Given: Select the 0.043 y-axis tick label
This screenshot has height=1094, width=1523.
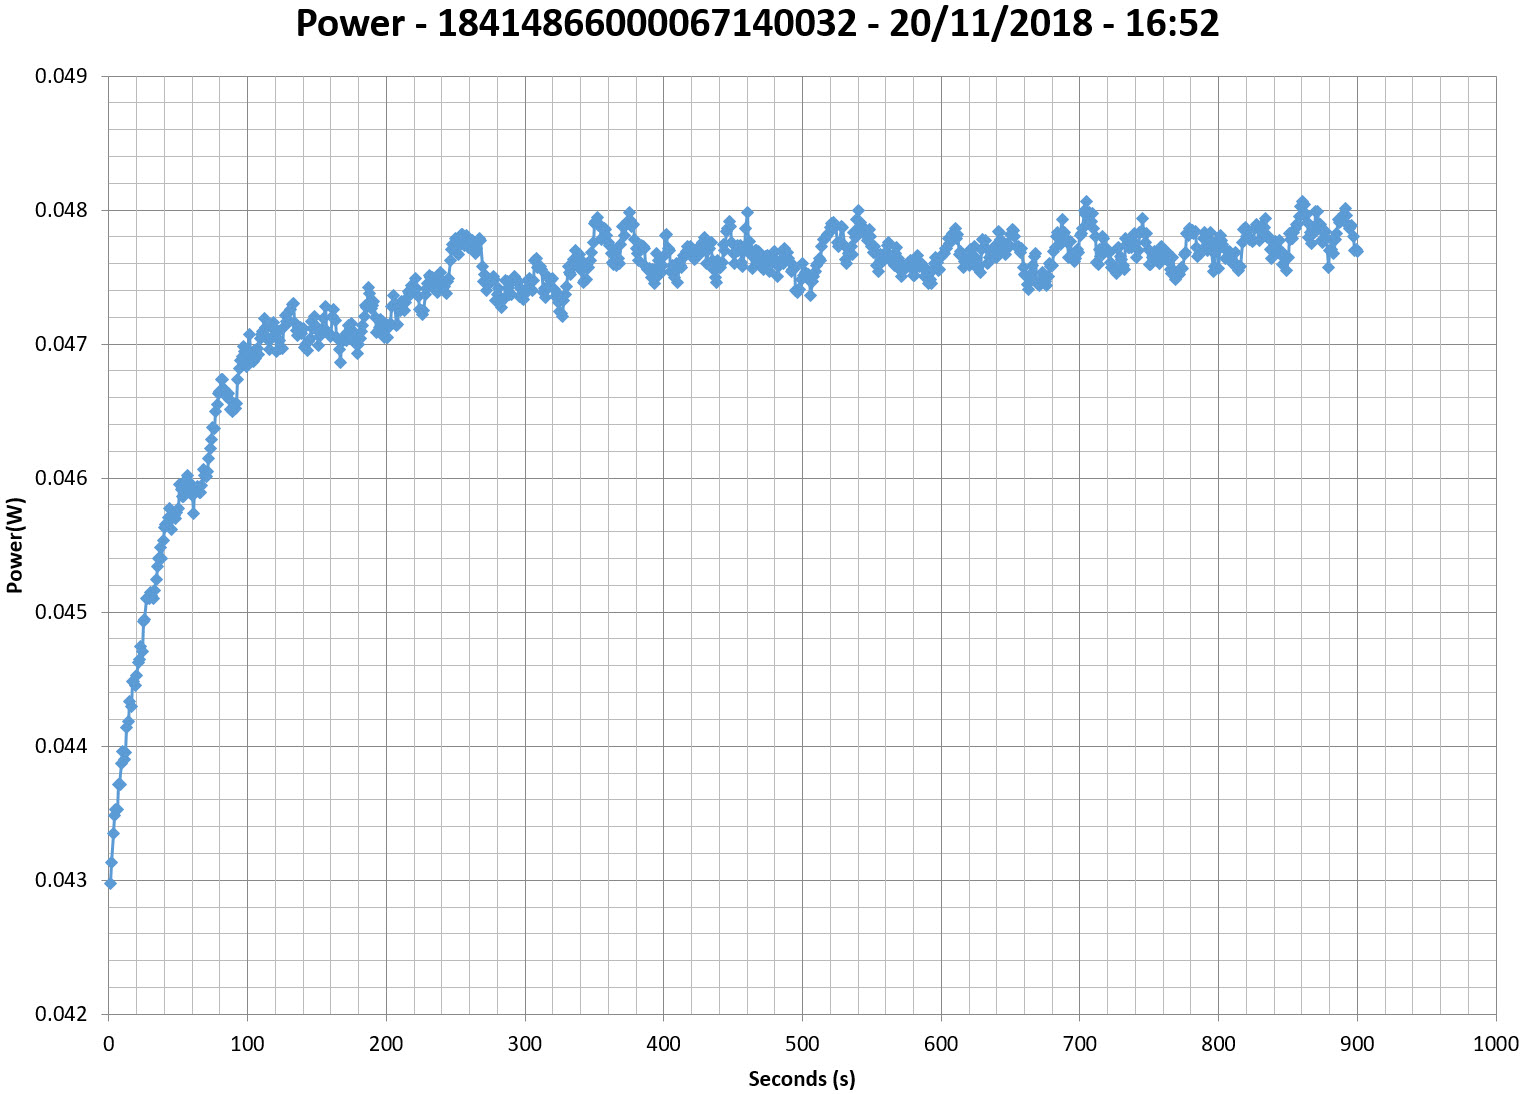Looking at the screenshot, I should click(x=62, y=881).
